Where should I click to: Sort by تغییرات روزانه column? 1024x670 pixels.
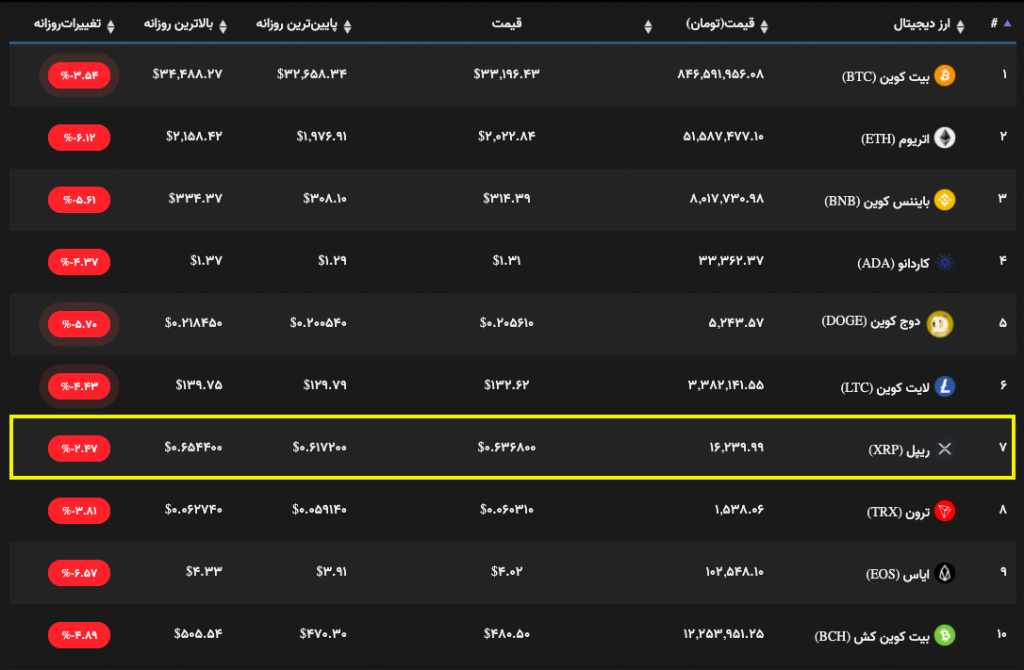point(110,25)
